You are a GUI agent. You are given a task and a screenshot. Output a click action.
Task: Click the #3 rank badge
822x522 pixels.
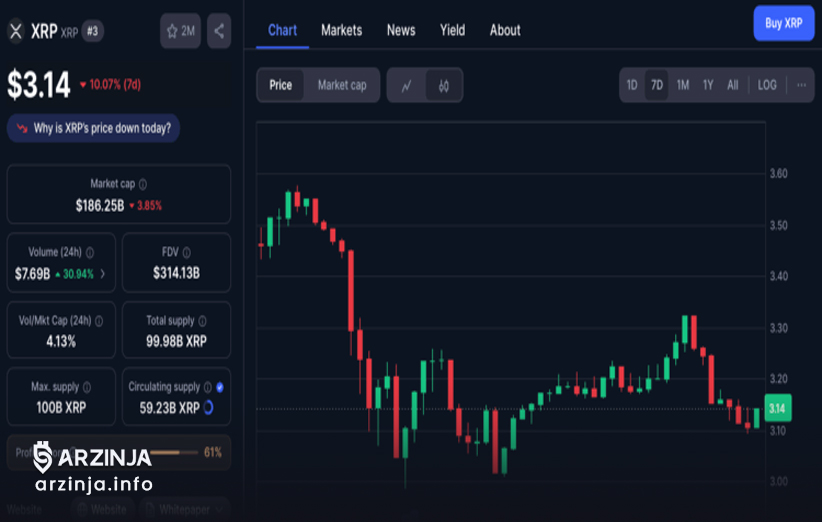tap(93, 31)
